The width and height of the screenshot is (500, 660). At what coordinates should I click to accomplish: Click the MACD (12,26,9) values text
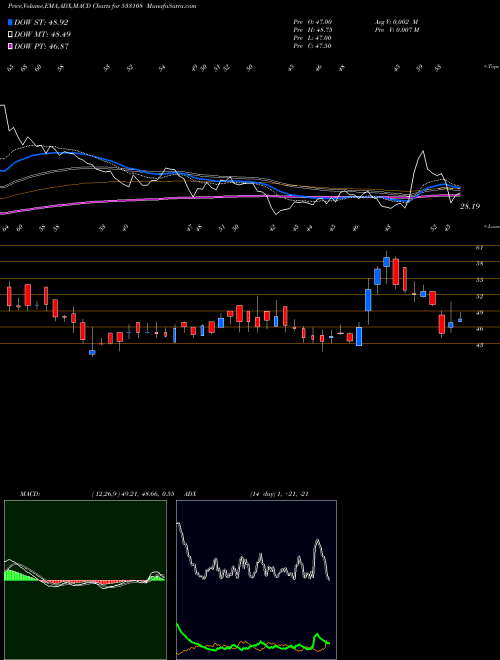[x=132, y=494]
